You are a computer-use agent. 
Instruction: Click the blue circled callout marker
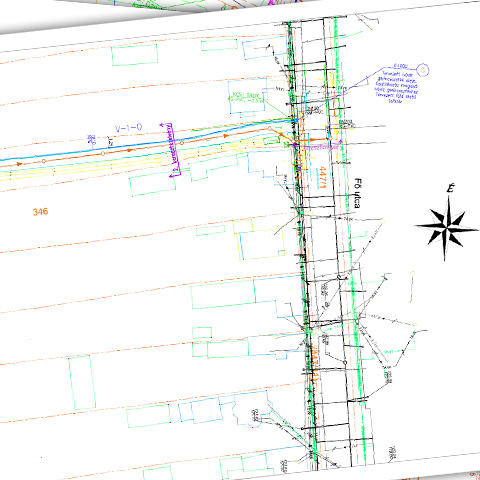pyautogui.click(x=423, y=70)
